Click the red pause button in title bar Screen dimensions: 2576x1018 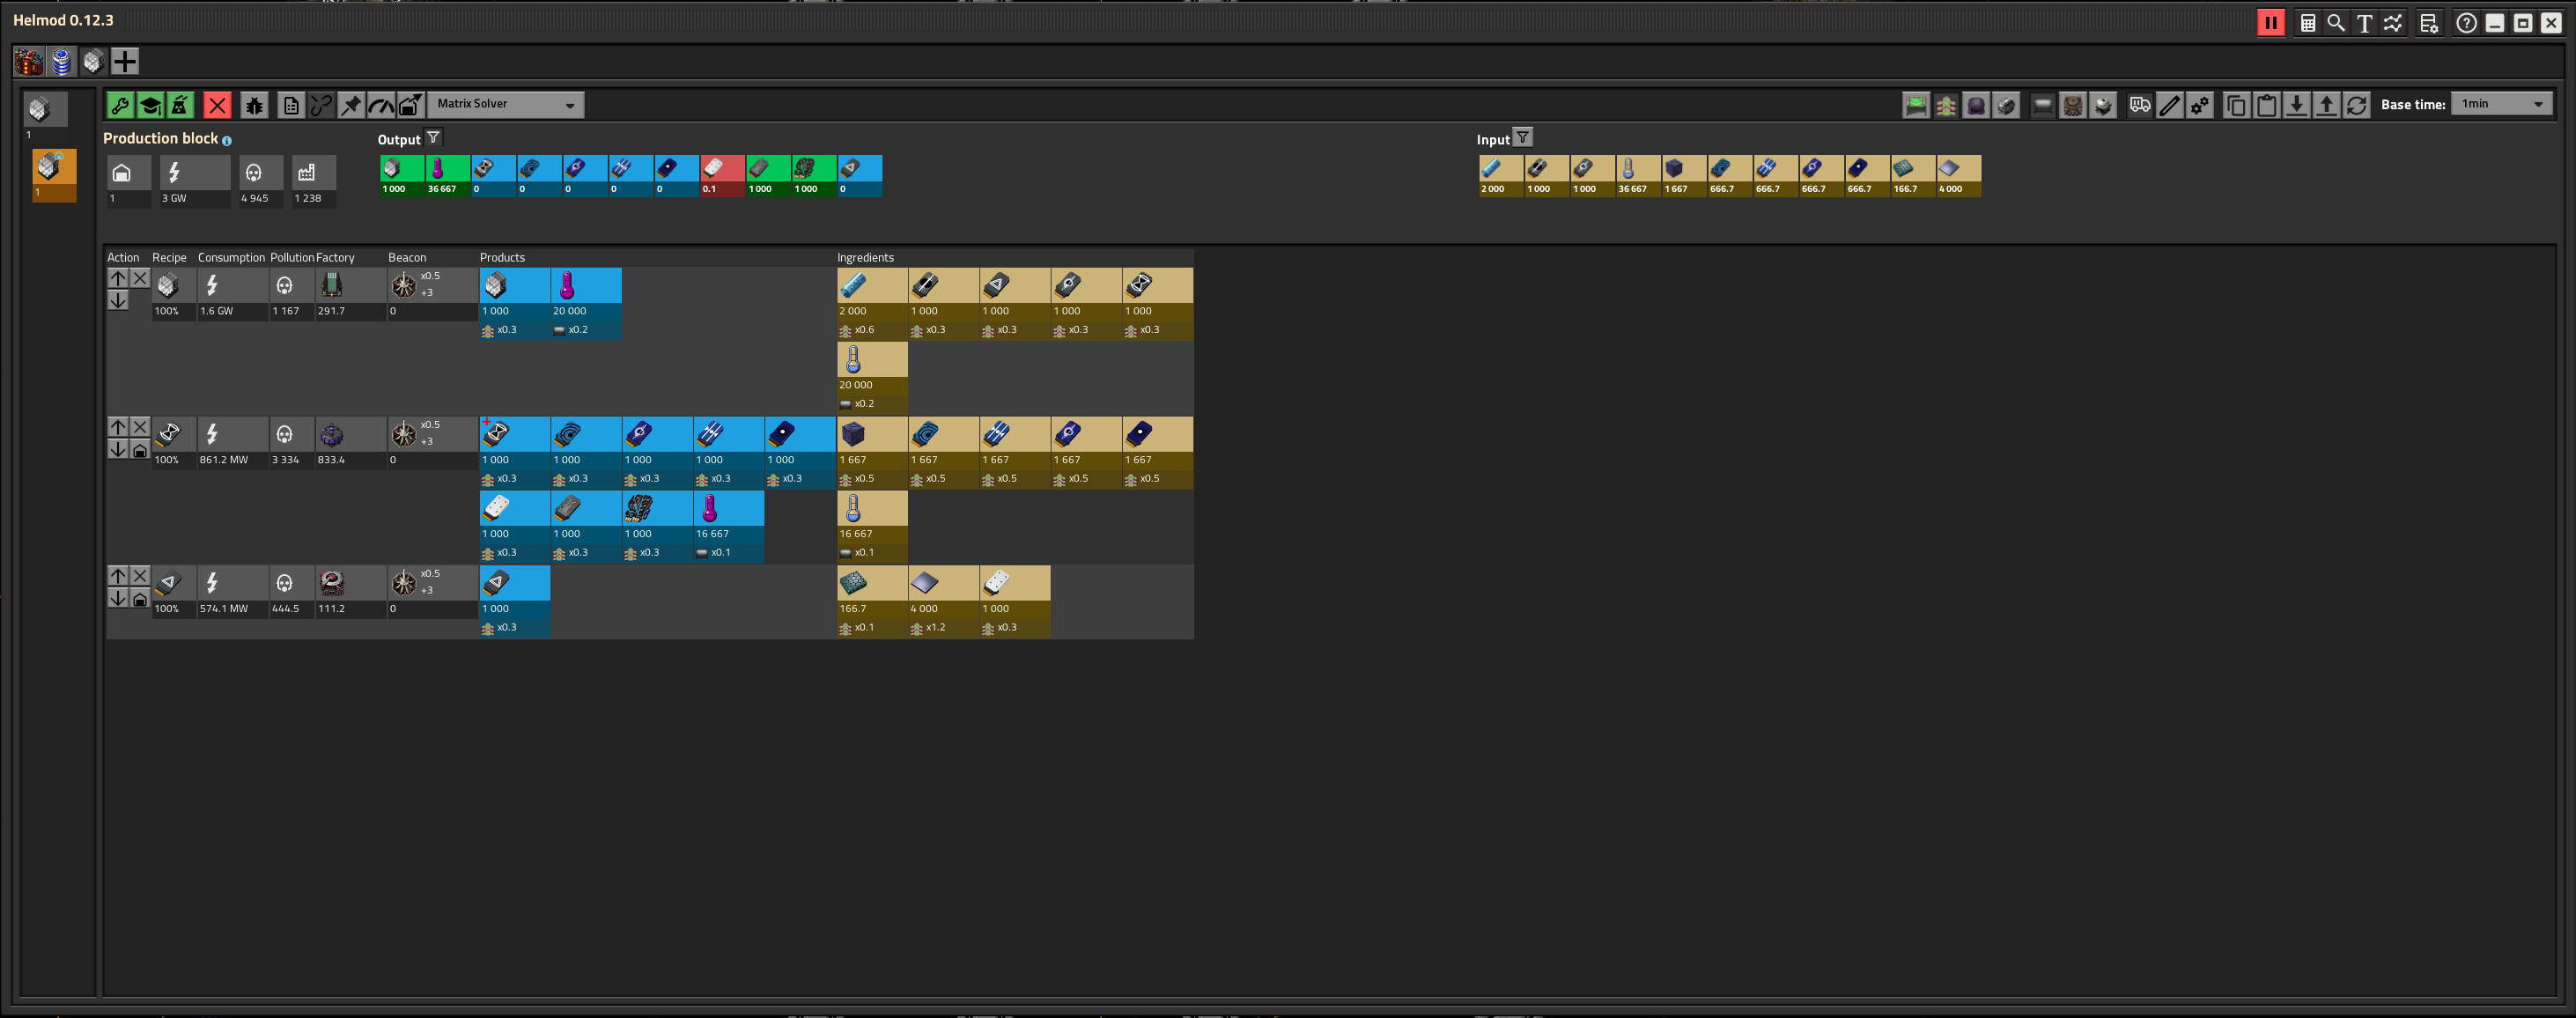pyautogui.click(x=2271, y=22)
